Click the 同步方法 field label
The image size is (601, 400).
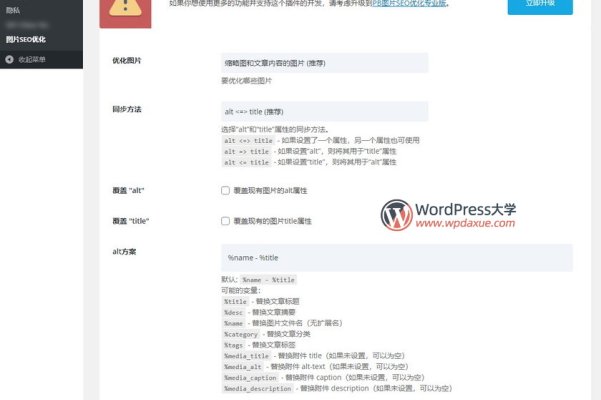pyautogui.click(x=127, y=109)
